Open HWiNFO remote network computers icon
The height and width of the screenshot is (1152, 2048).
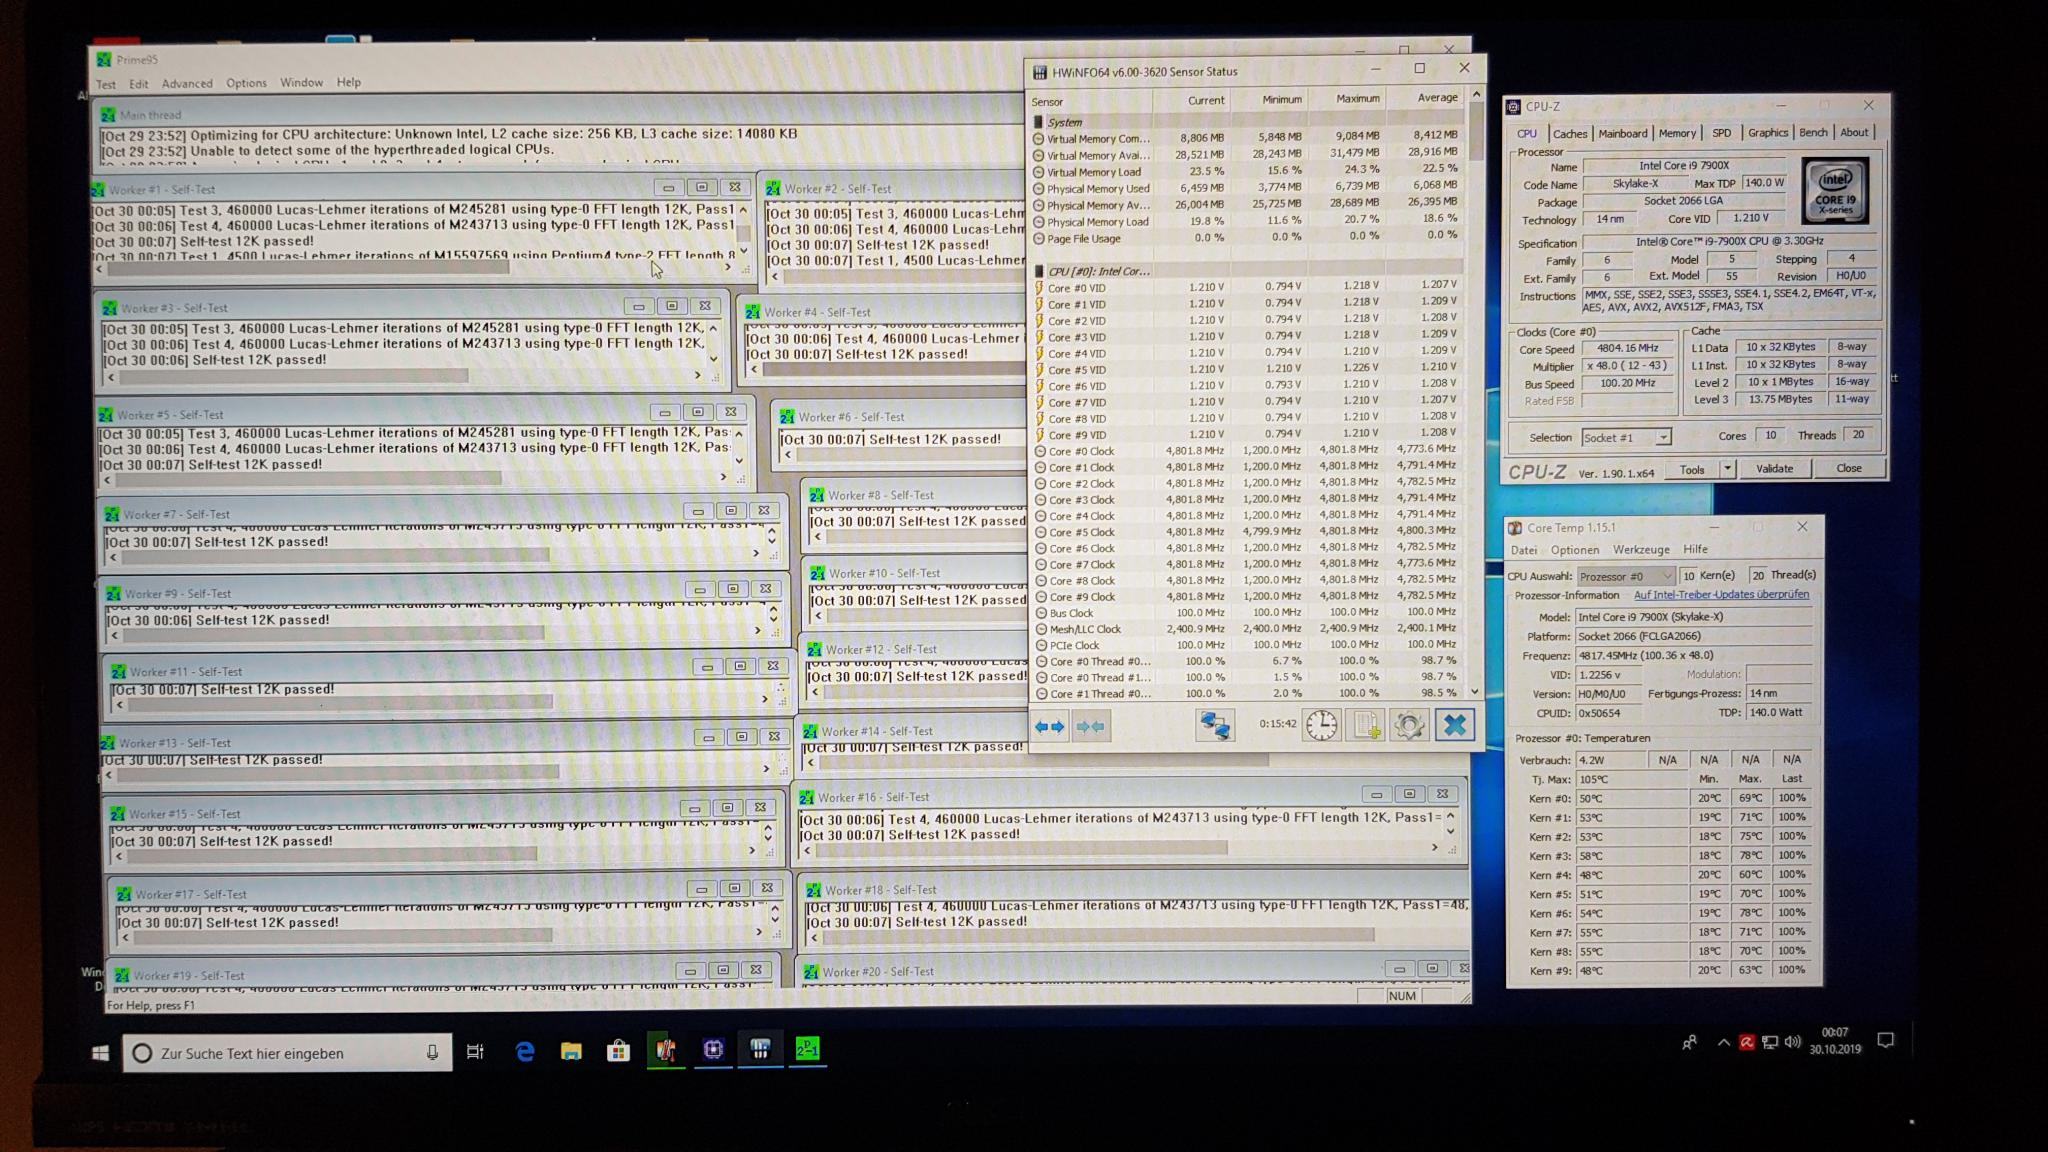coord(1215,725)
